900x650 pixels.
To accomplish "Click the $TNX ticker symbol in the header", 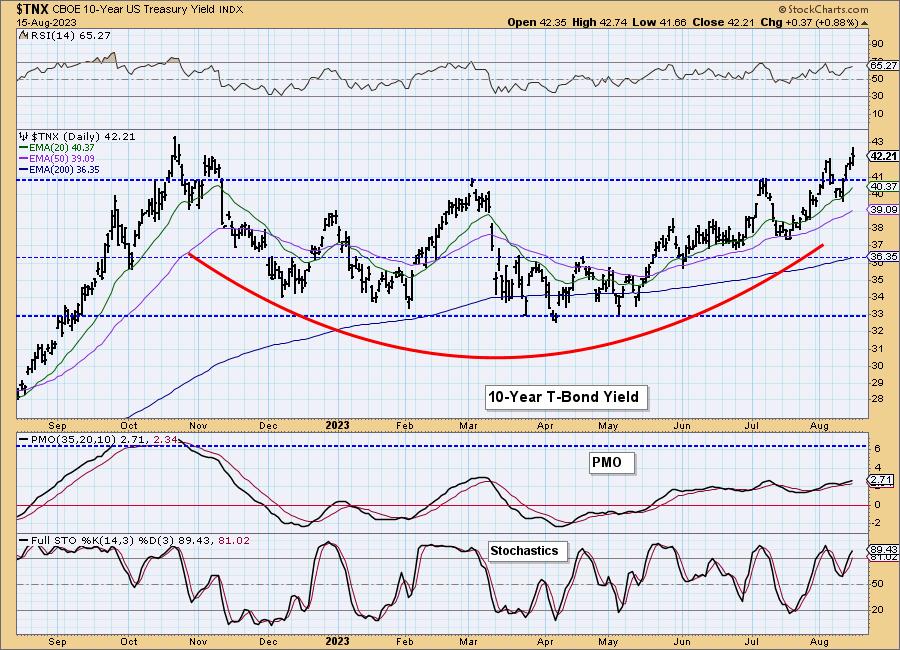I will (x=33, y=9).
